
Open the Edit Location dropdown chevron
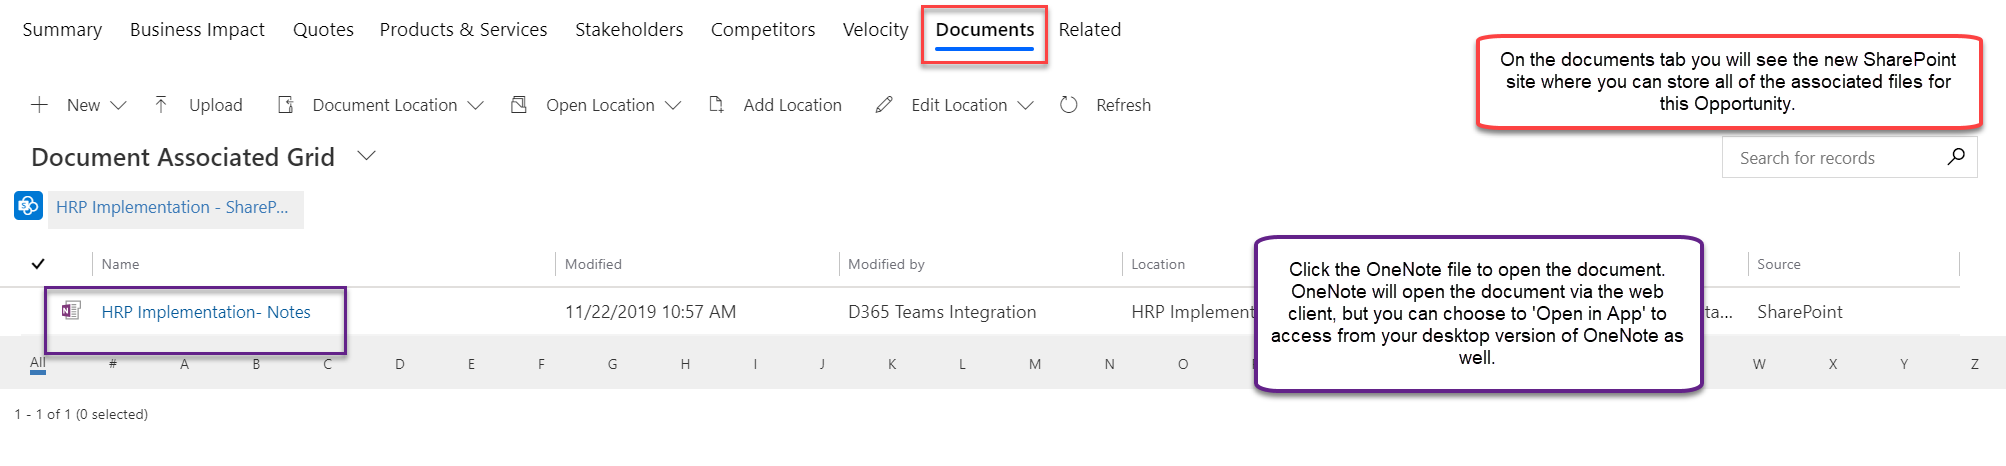coord(1025,105)
